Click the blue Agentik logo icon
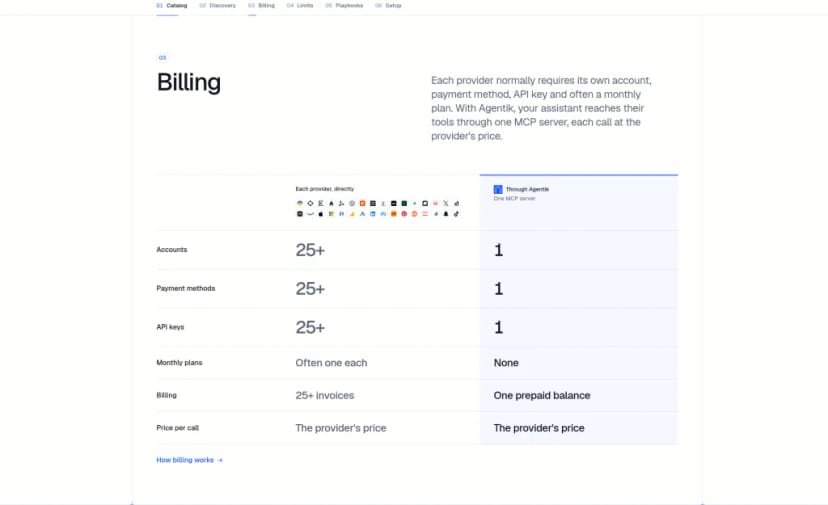The width and height of the screenshot is (828, 505). click(498, 189)
